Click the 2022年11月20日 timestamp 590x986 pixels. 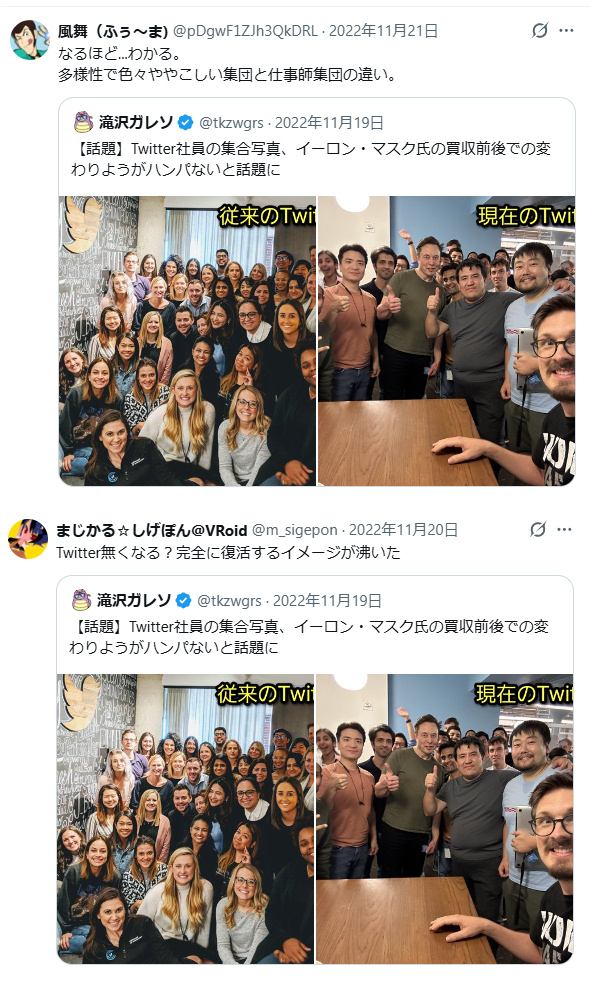tap(403, 530)
